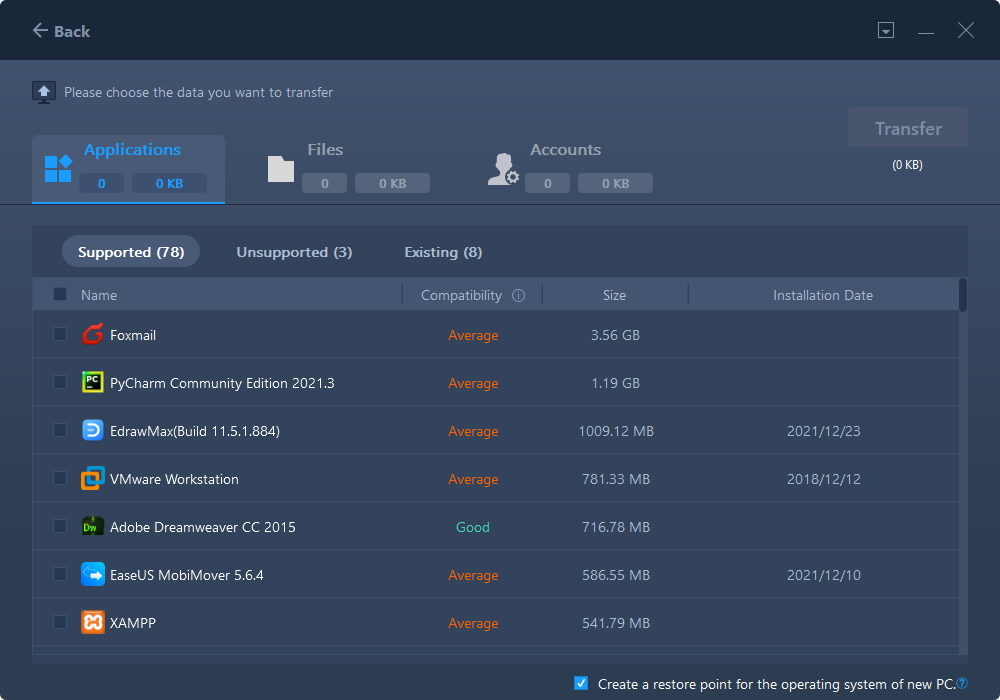Click the Transfer button
Viewport: 1000px width, 700px height.
(907, 128)
